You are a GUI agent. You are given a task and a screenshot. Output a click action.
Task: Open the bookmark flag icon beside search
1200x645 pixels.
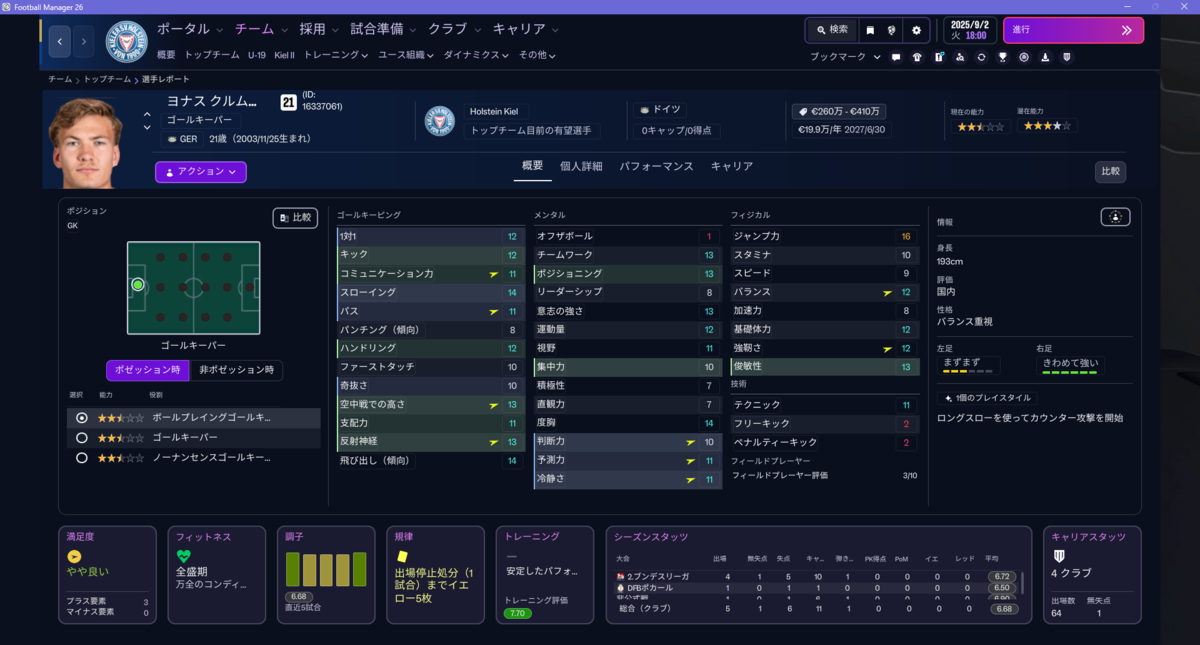click(870, 30)
